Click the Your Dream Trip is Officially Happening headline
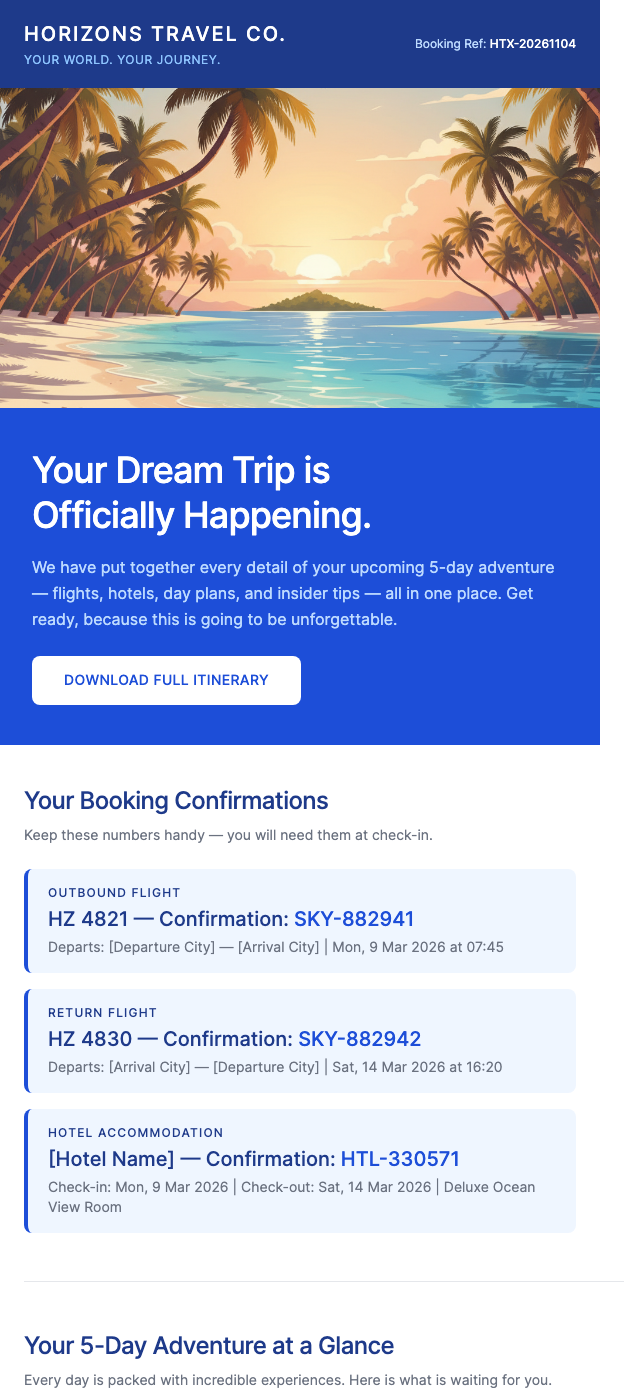Image resolution: width=624 pixels, height=1400 pixels. (200, 493)
